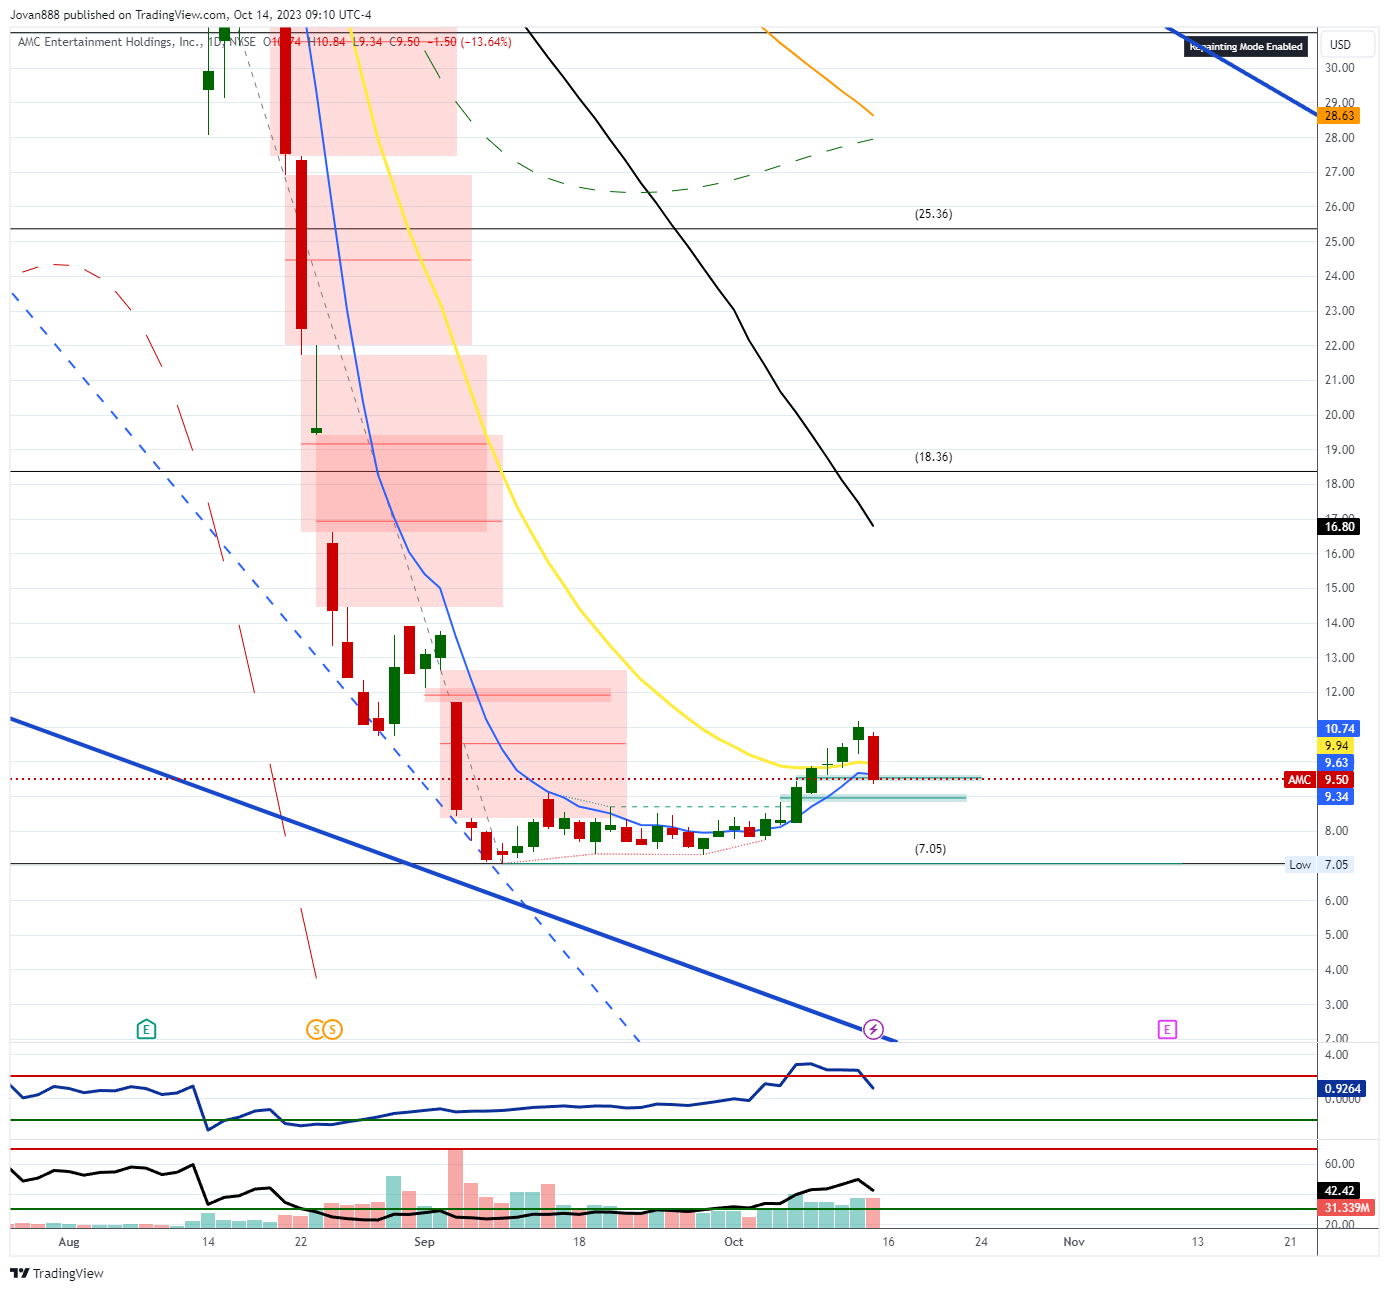Click the 31.339M volume label
This screenshot has width=1389, height=1291.
[1347, 1208]
